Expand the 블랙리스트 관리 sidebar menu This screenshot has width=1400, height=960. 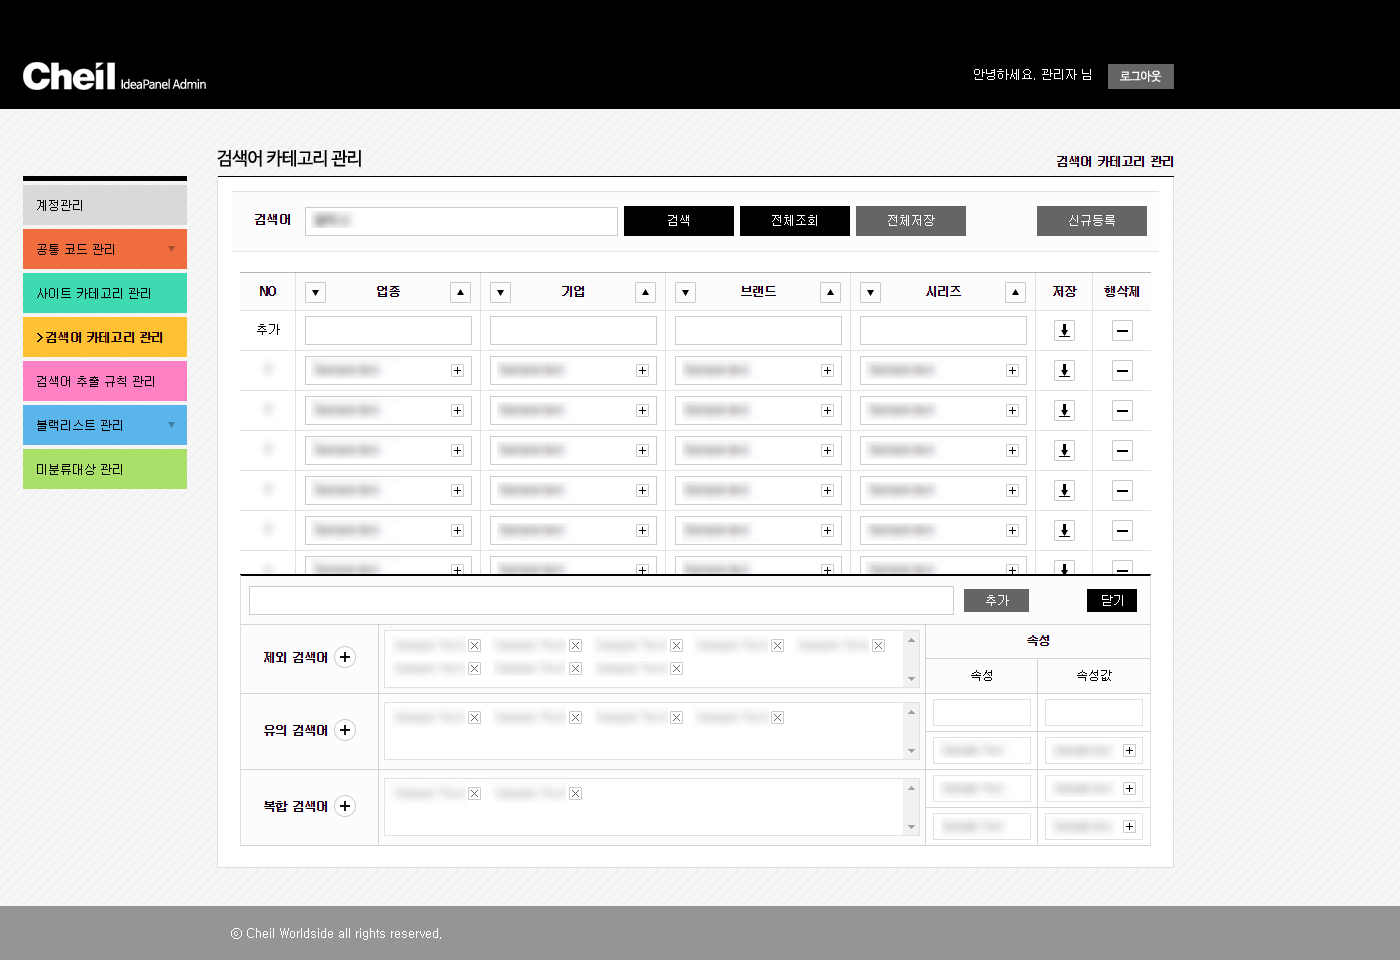click(x=171, y=425)
